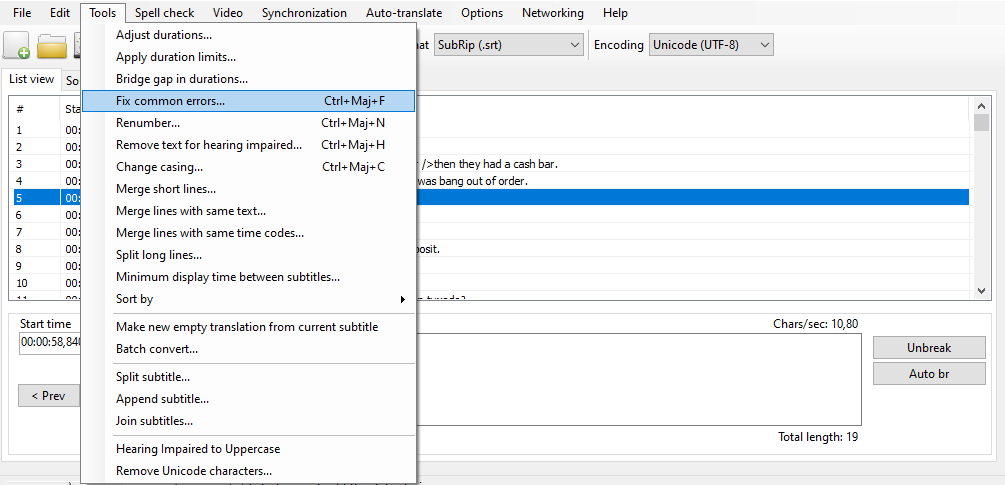Click the Start time input field
Image resolution: width=1005 pixels, height=485 pixels.
tap(50, 343)
